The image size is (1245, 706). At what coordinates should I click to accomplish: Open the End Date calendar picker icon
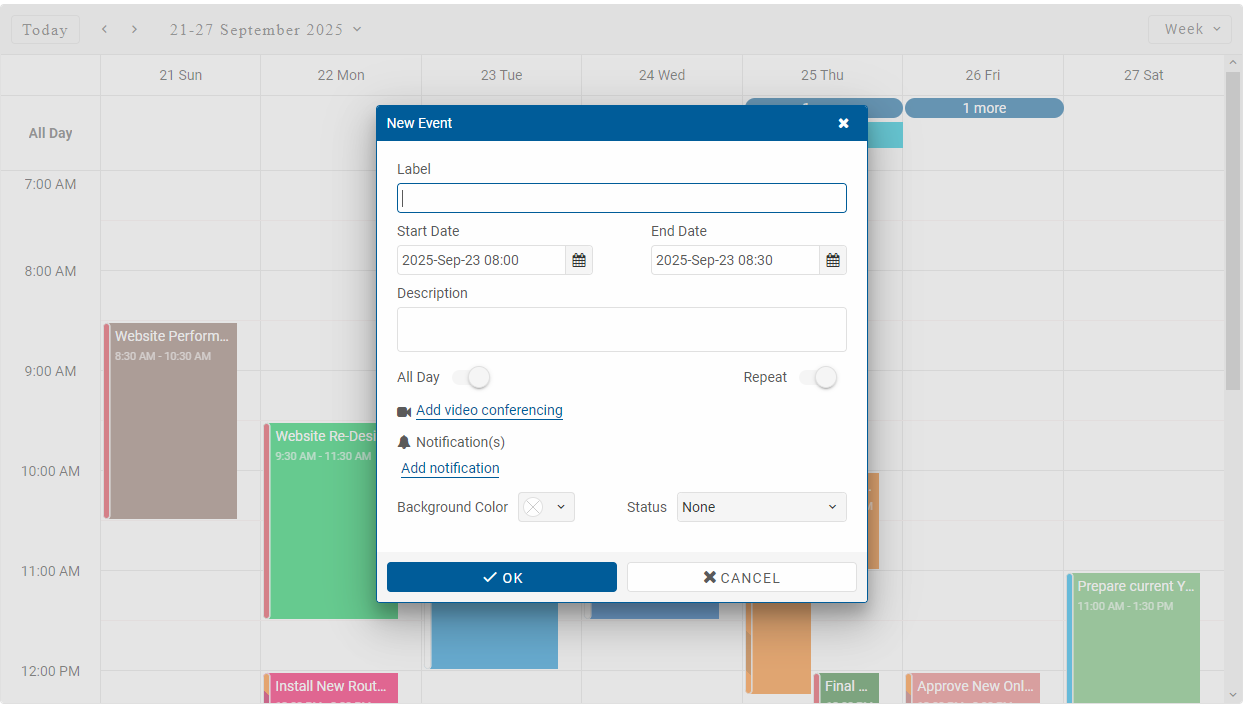tap(833, 260)
